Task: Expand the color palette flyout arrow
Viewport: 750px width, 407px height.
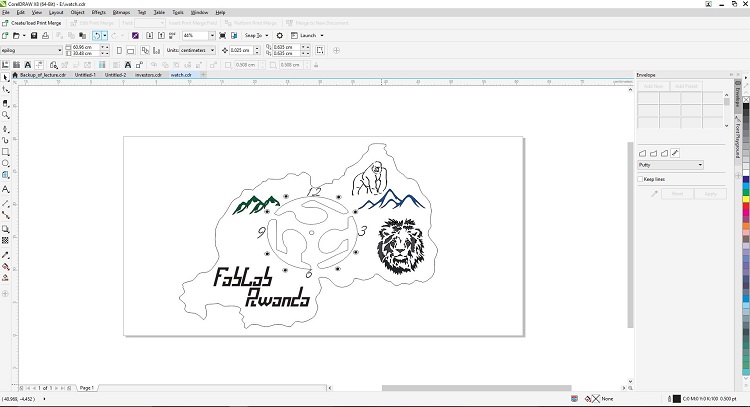Action: (746, 77)
